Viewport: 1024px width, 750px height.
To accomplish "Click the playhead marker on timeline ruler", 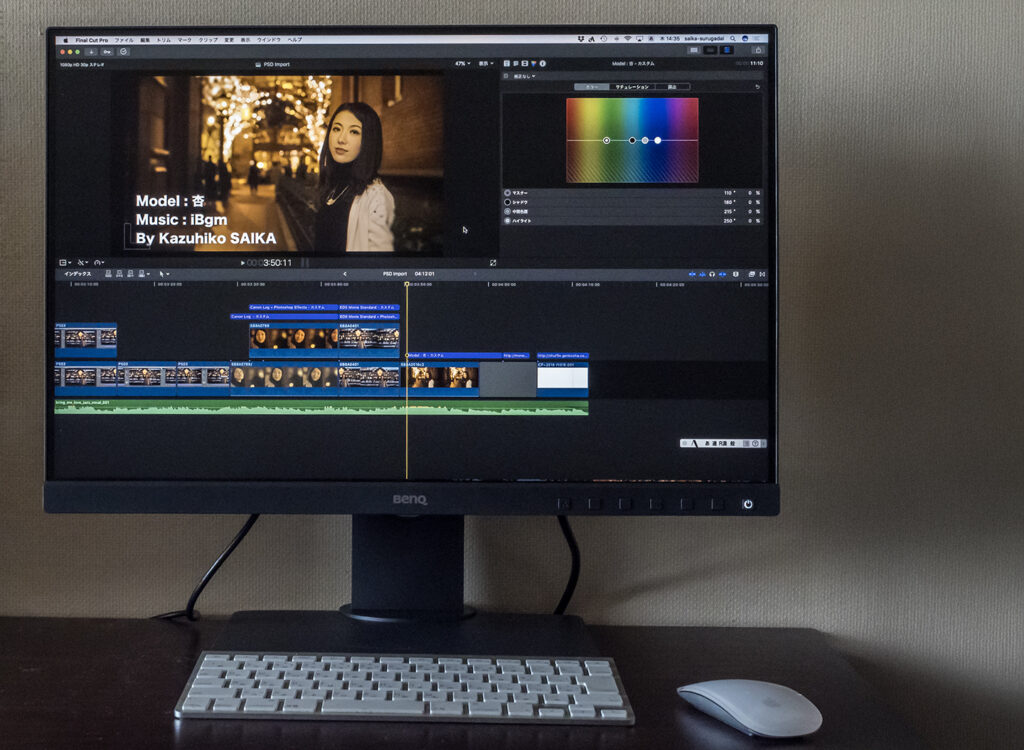I will pos(407,284).
